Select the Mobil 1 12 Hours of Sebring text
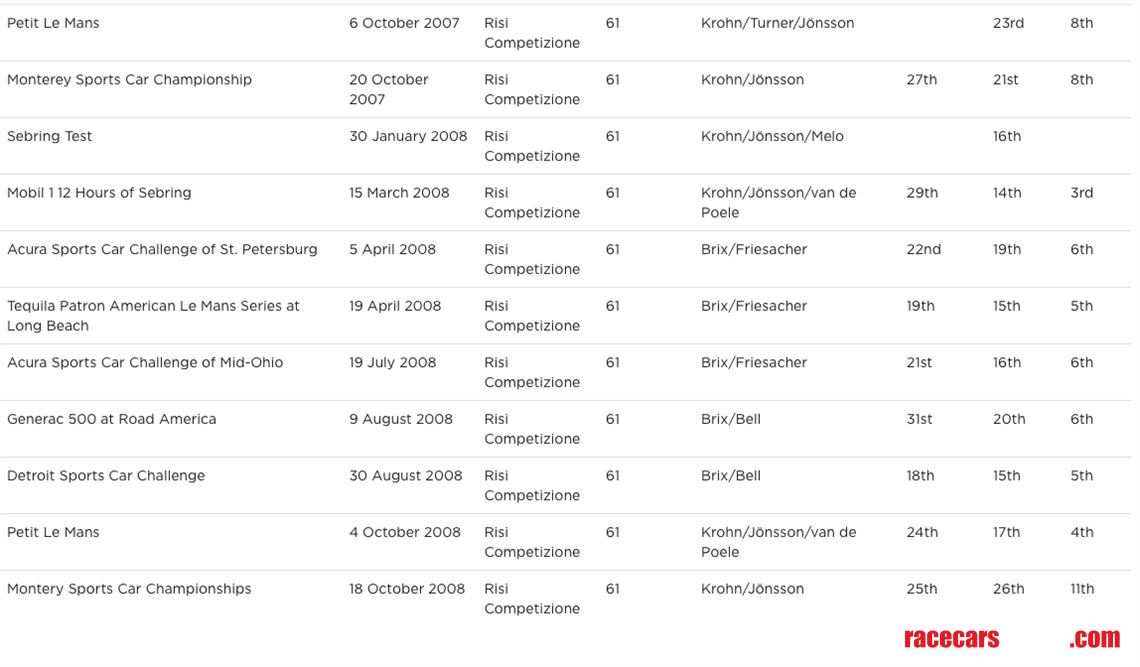This screenshot has height=667, width=1140. (99, 193)
